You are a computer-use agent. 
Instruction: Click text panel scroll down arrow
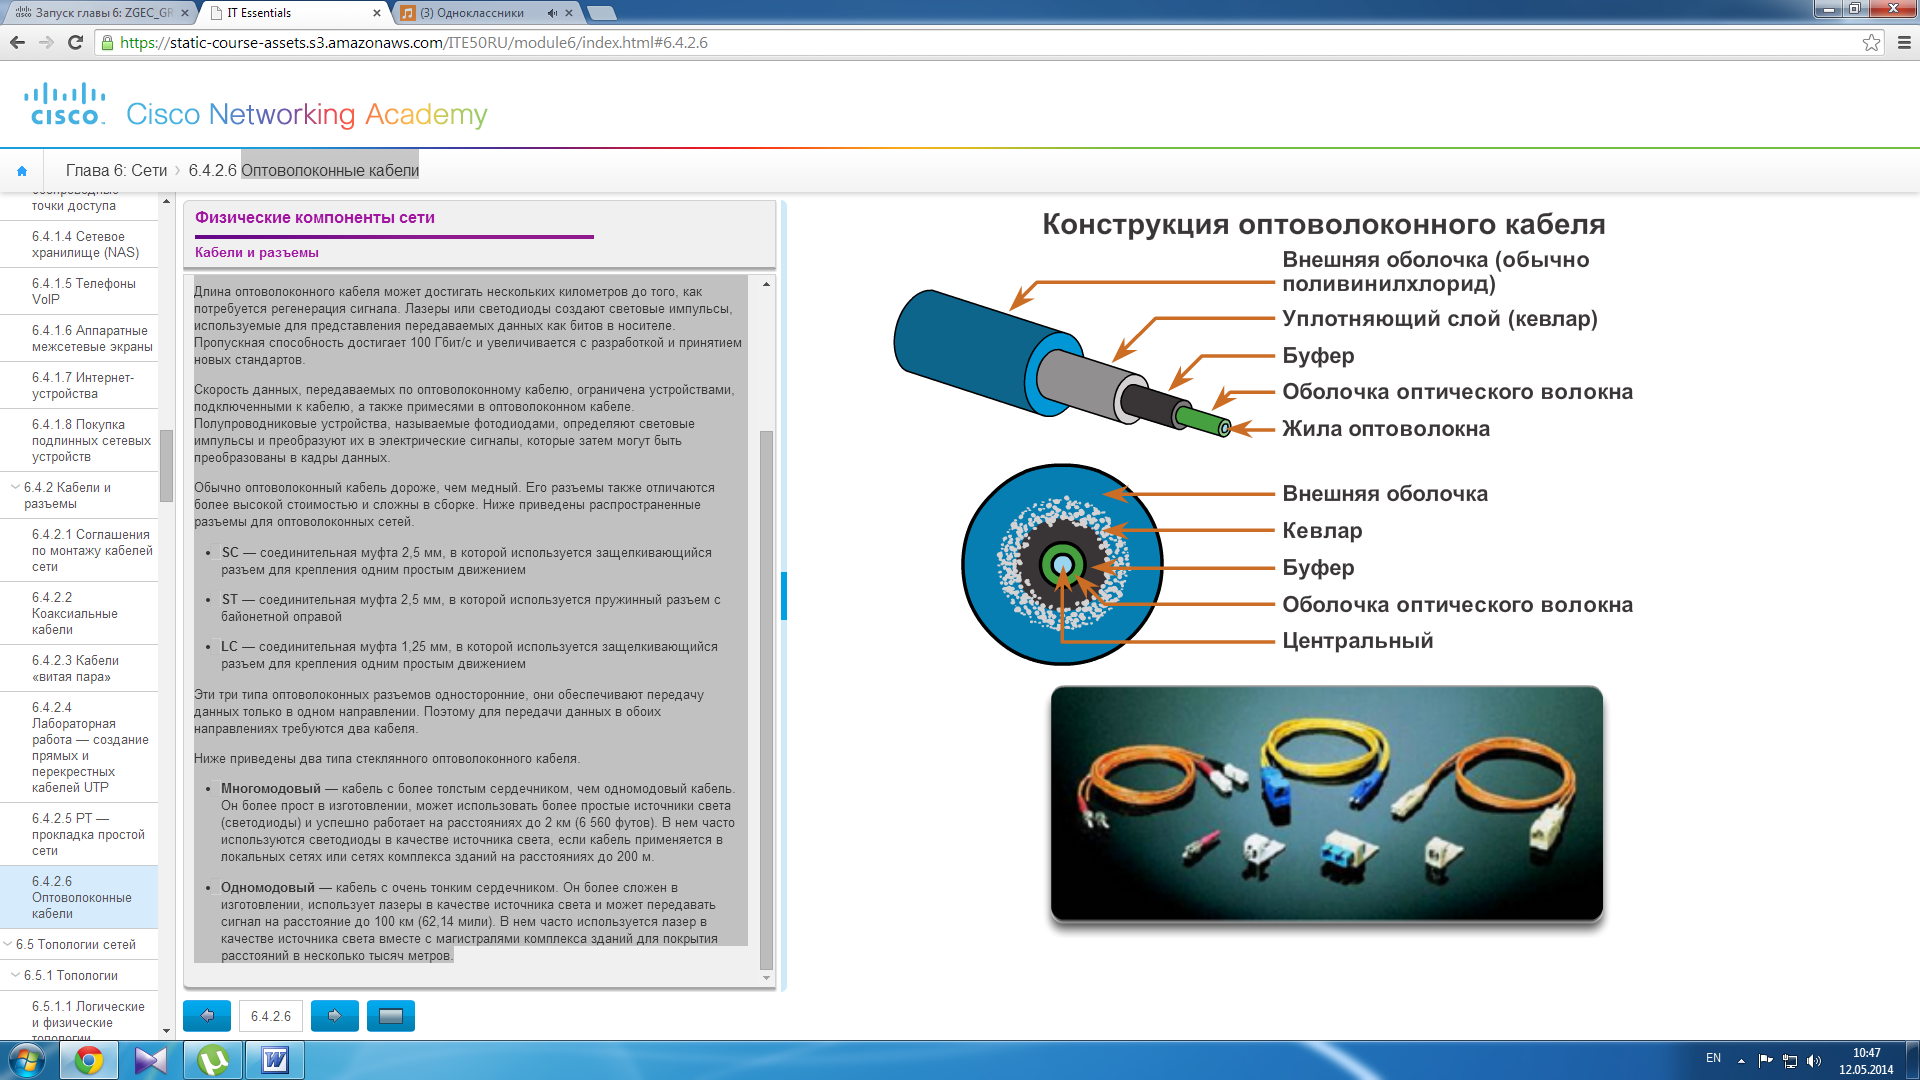[x=766, y=978]
